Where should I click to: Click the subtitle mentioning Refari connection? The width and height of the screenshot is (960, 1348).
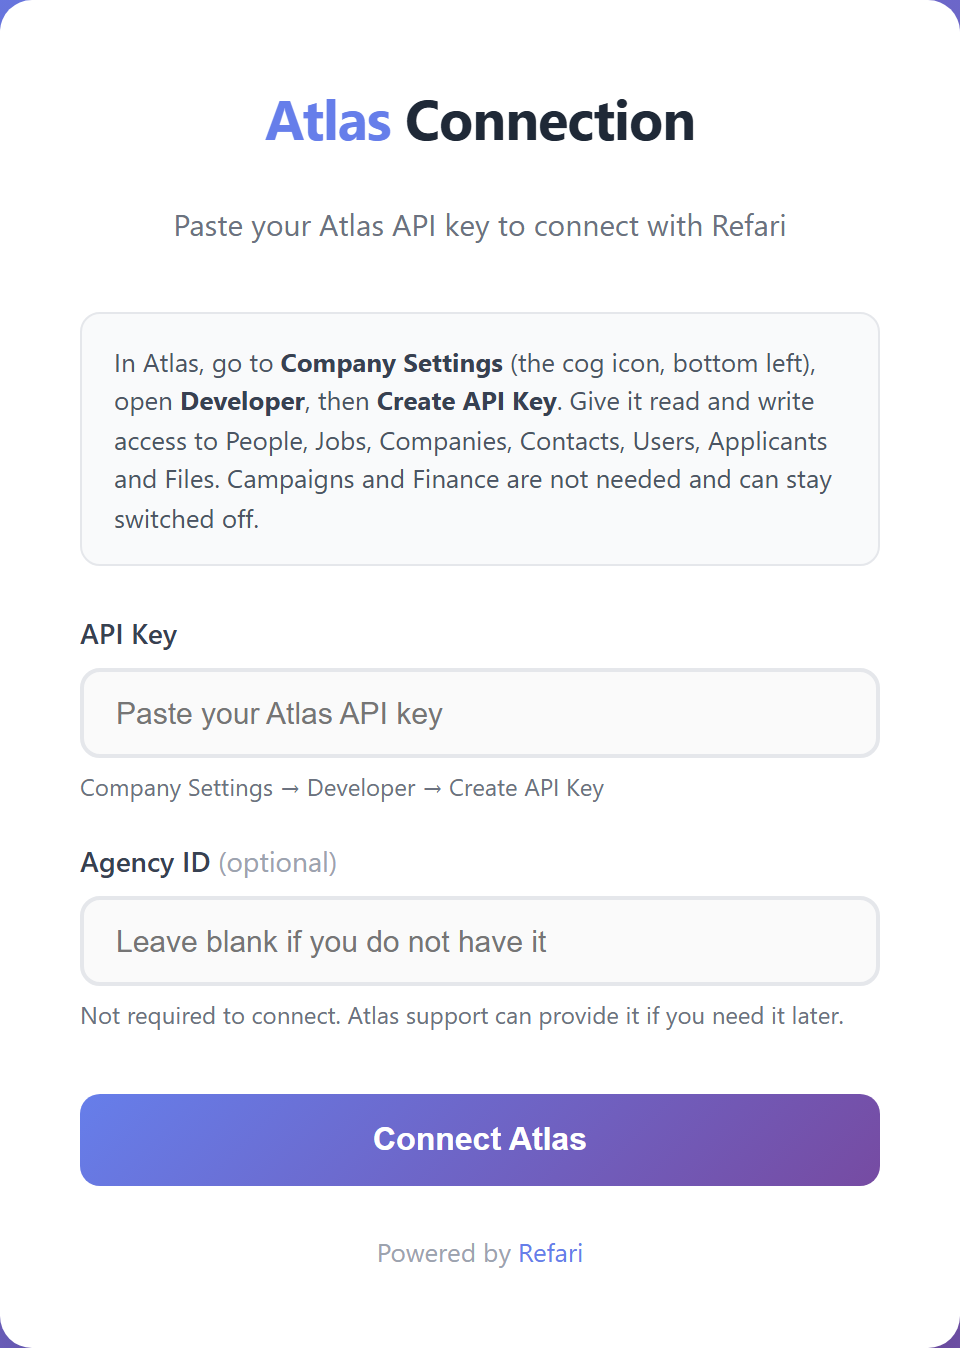click(x=480, y=226)
